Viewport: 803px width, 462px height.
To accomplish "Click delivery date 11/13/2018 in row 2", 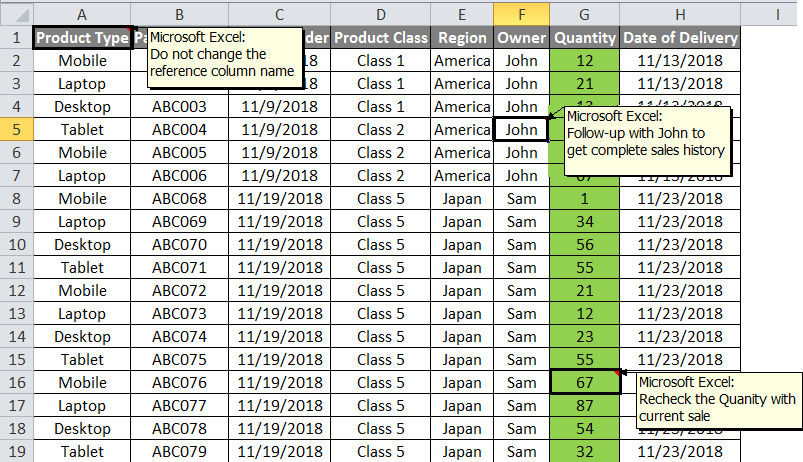I will click(680, 60).
